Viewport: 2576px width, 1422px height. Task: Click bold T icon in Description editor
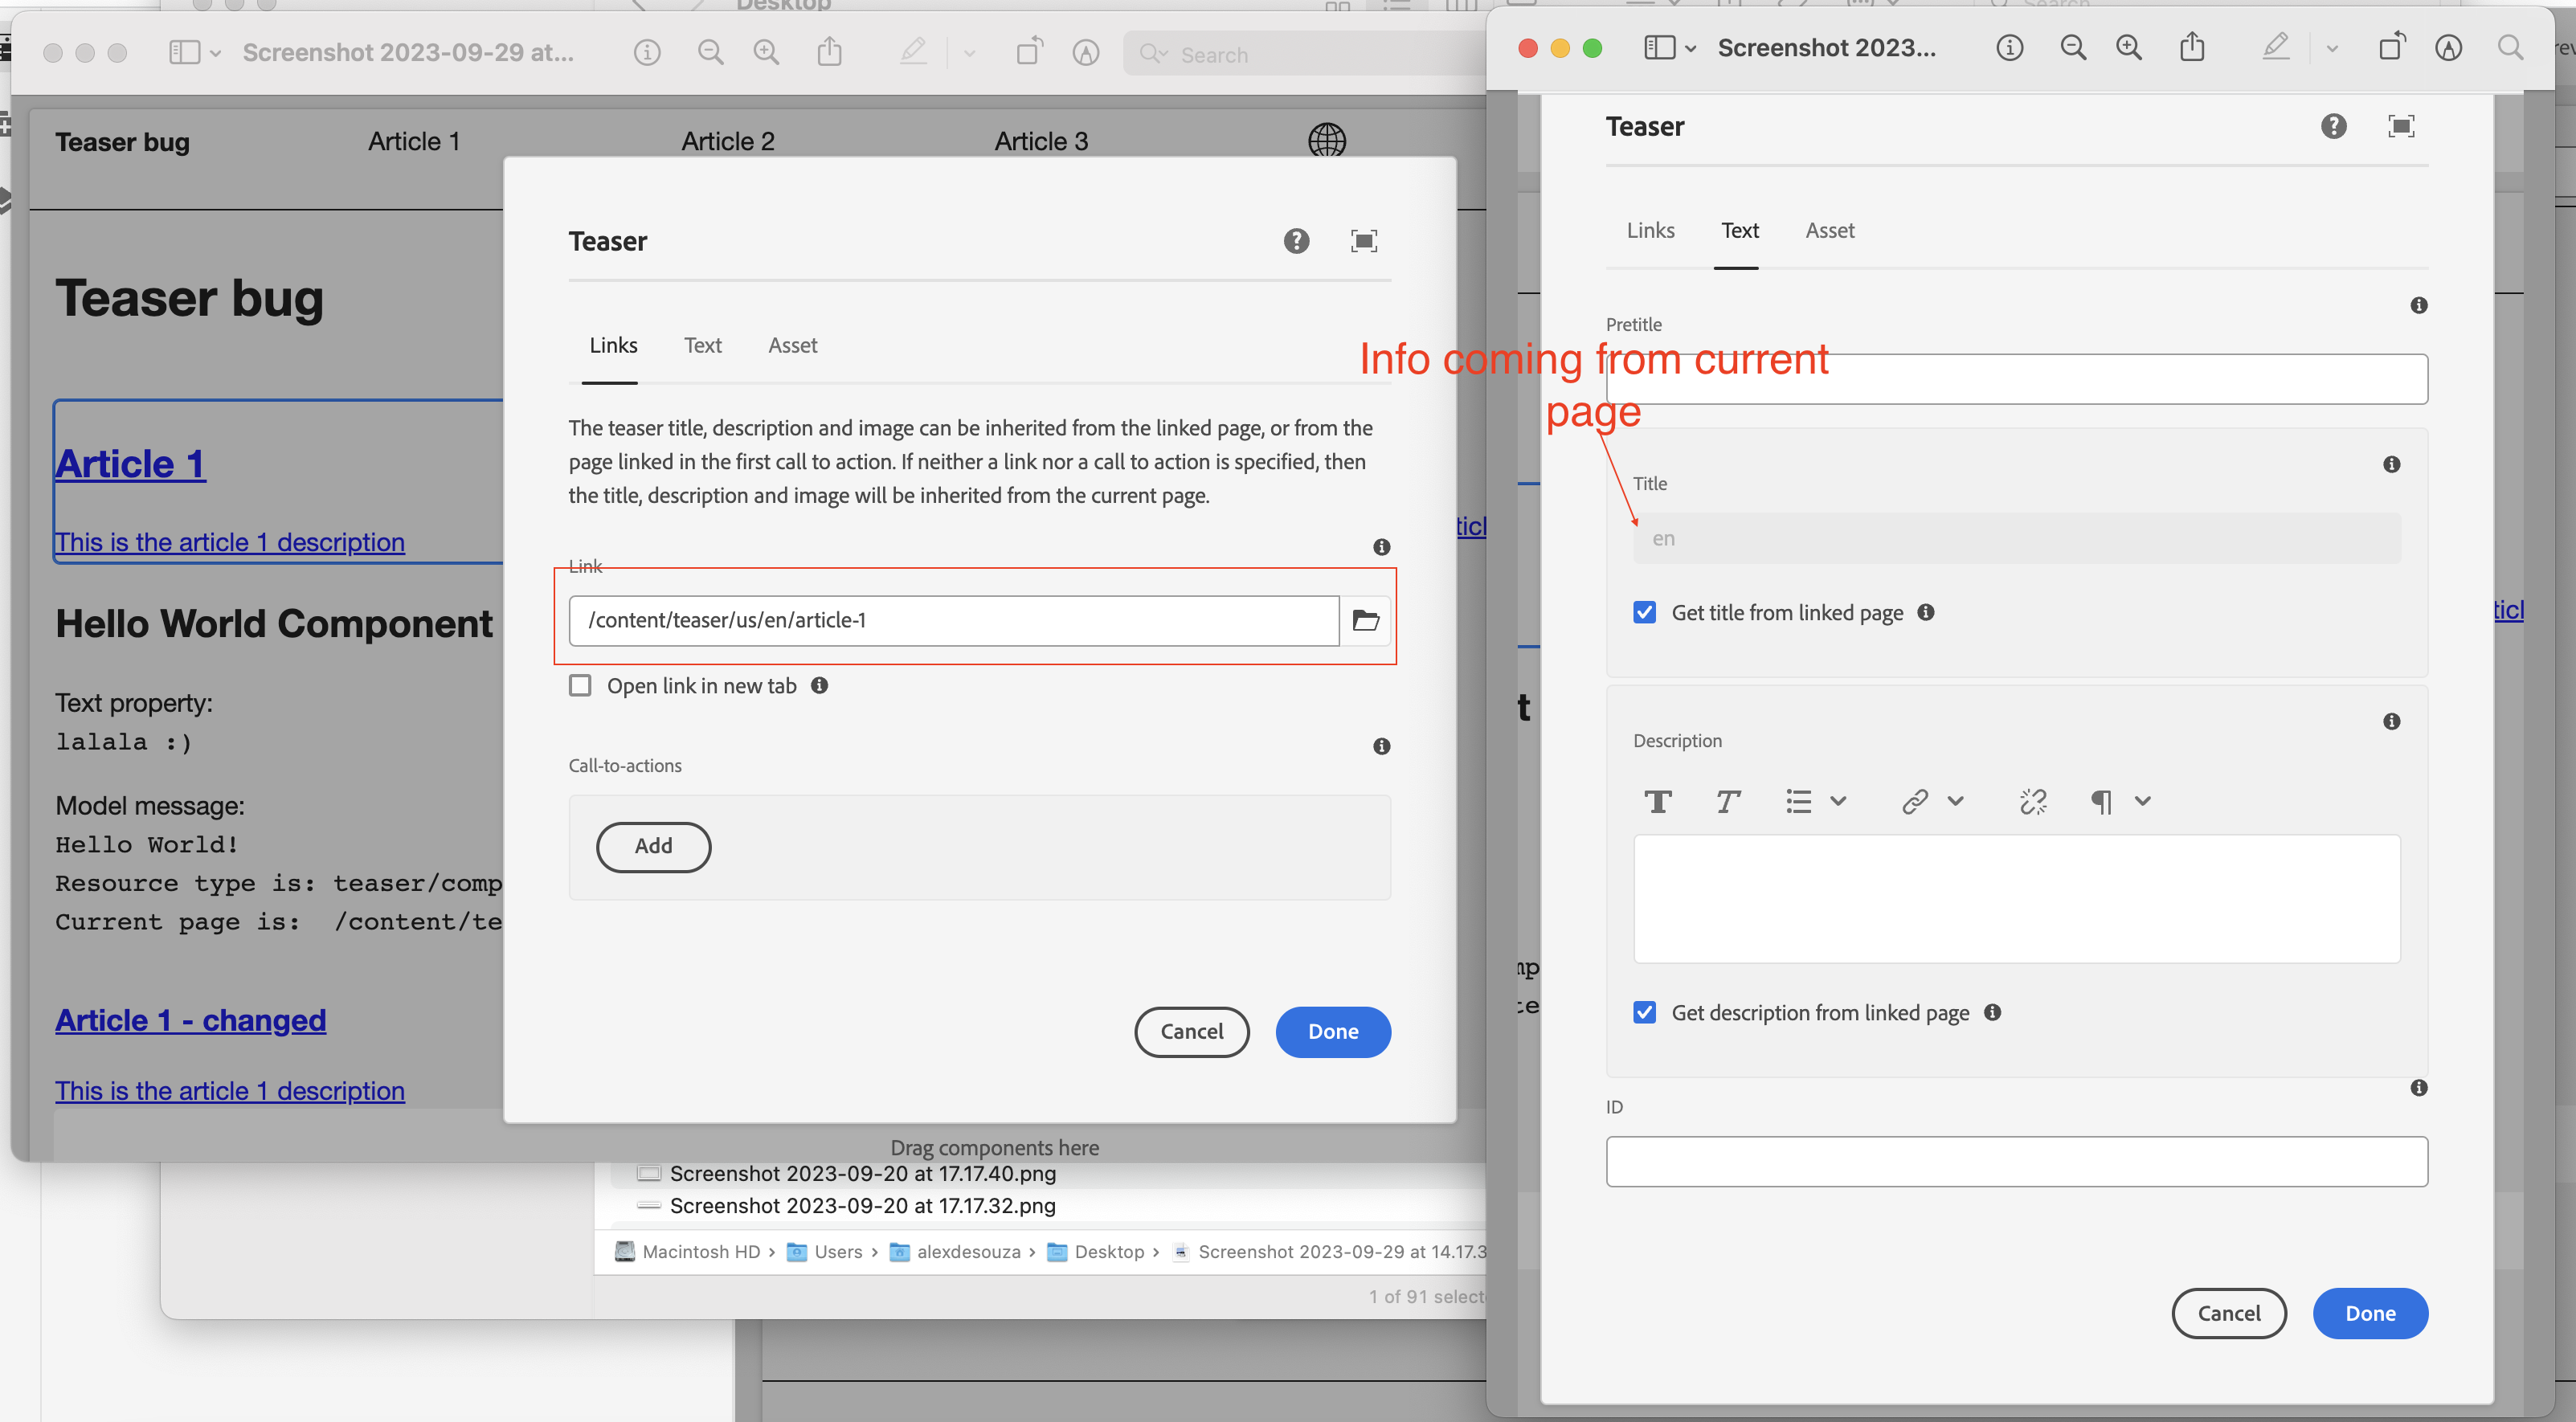(1658, 802)
